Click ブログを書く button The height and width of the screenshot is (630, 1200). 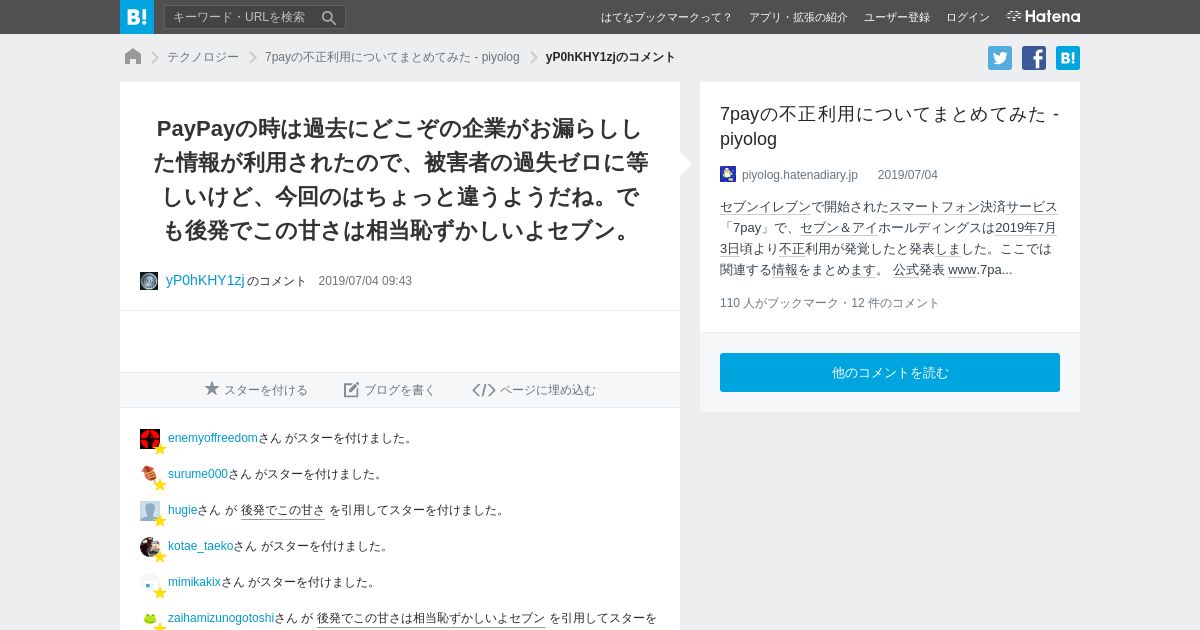[390, 389]
